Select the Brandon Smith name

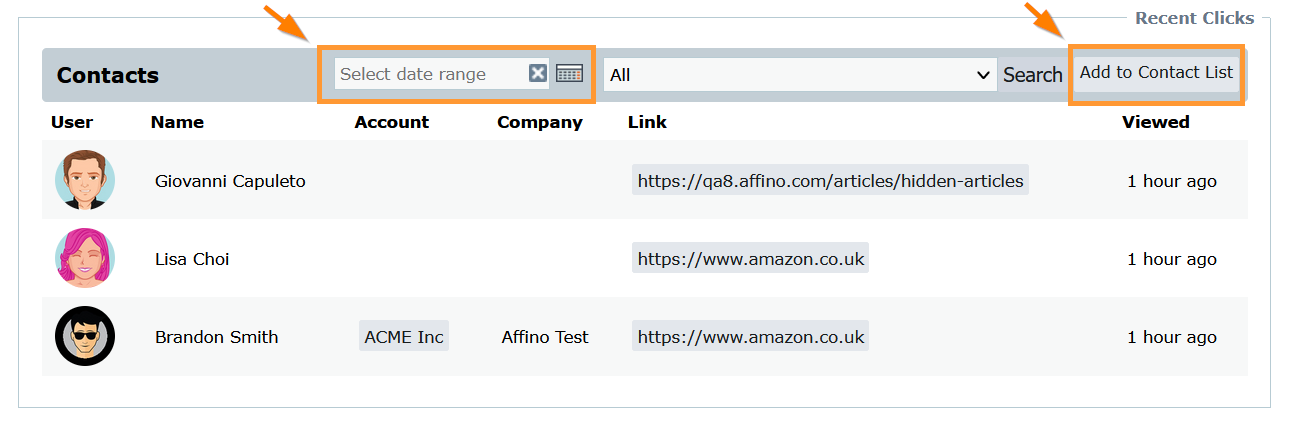pos(216,337)
